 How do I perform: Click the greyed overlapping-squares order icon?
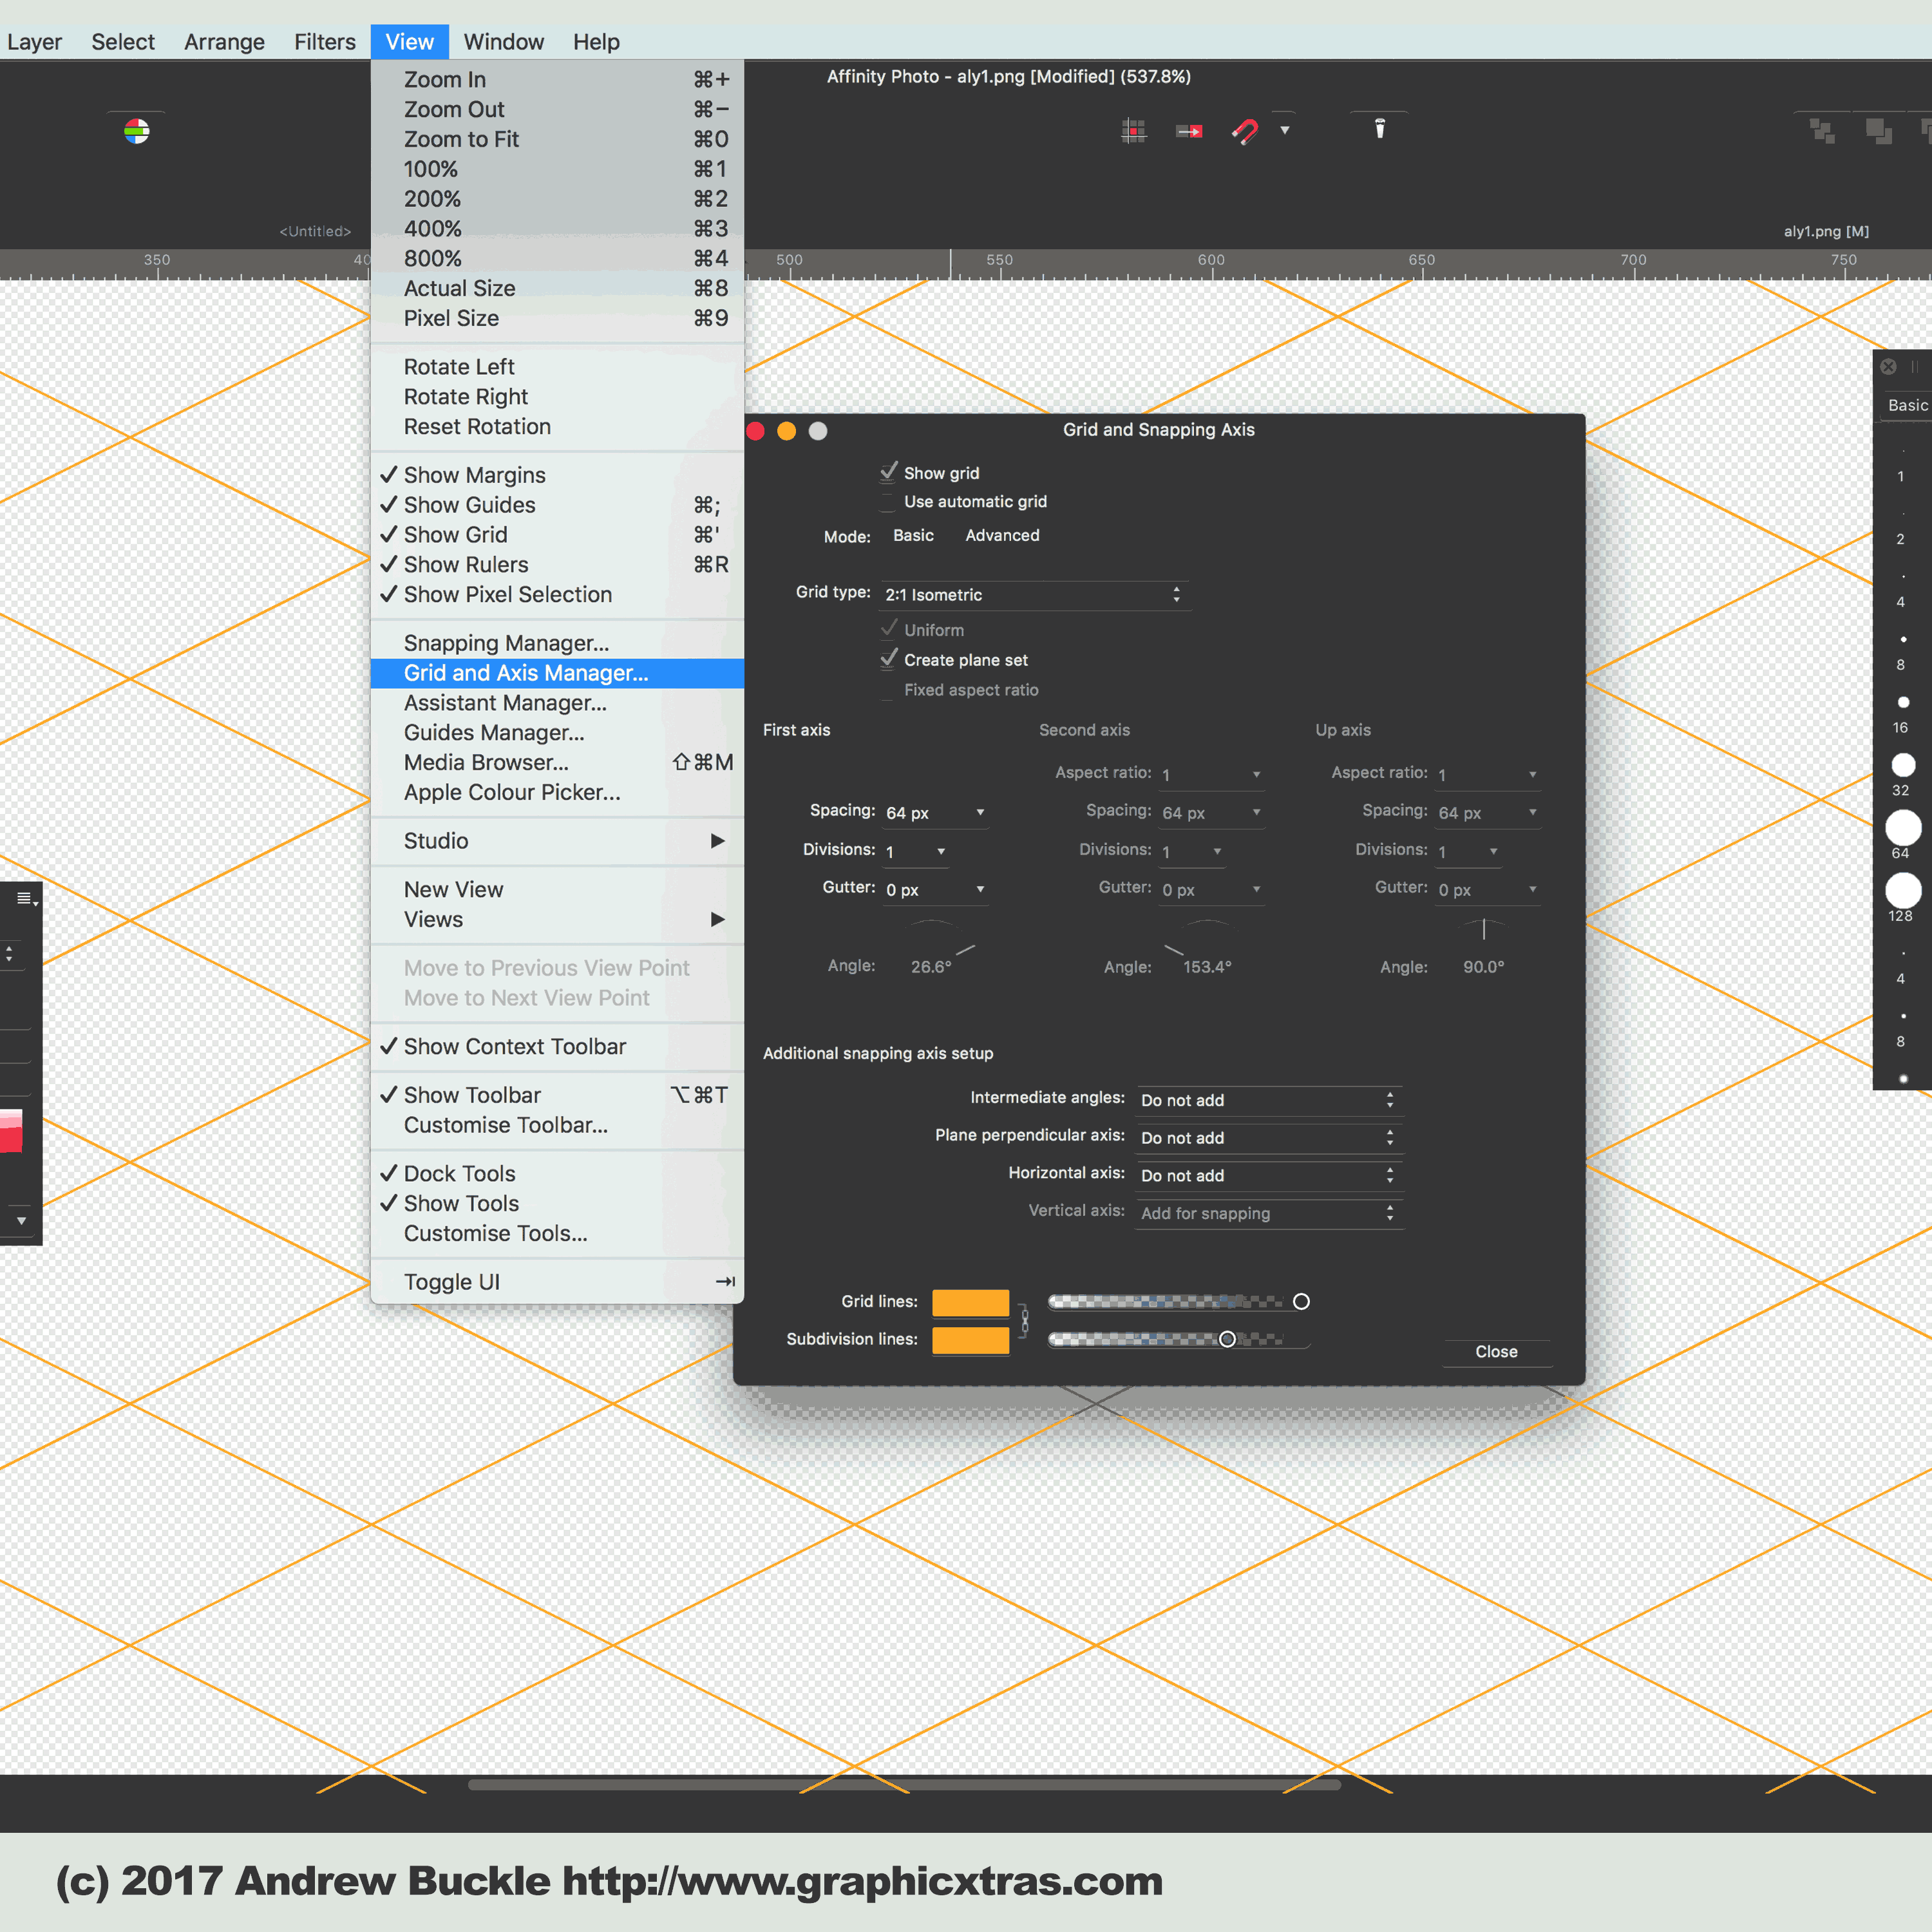tap(1879, 131)
